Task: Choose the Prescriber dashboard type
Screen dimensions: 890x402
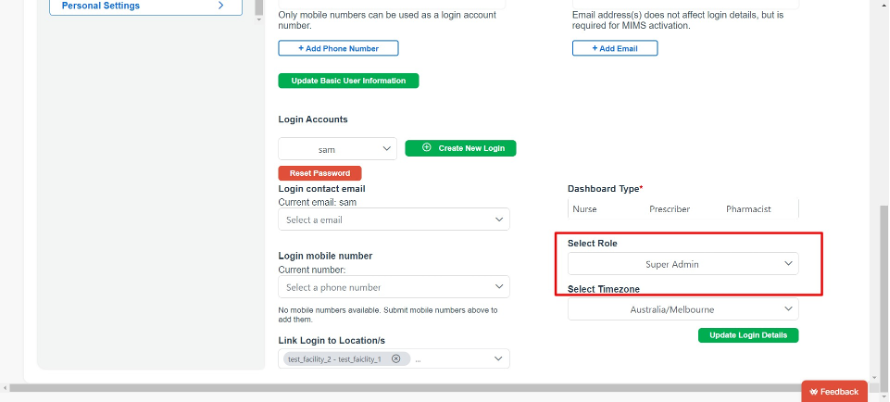Action: point(669,209)
